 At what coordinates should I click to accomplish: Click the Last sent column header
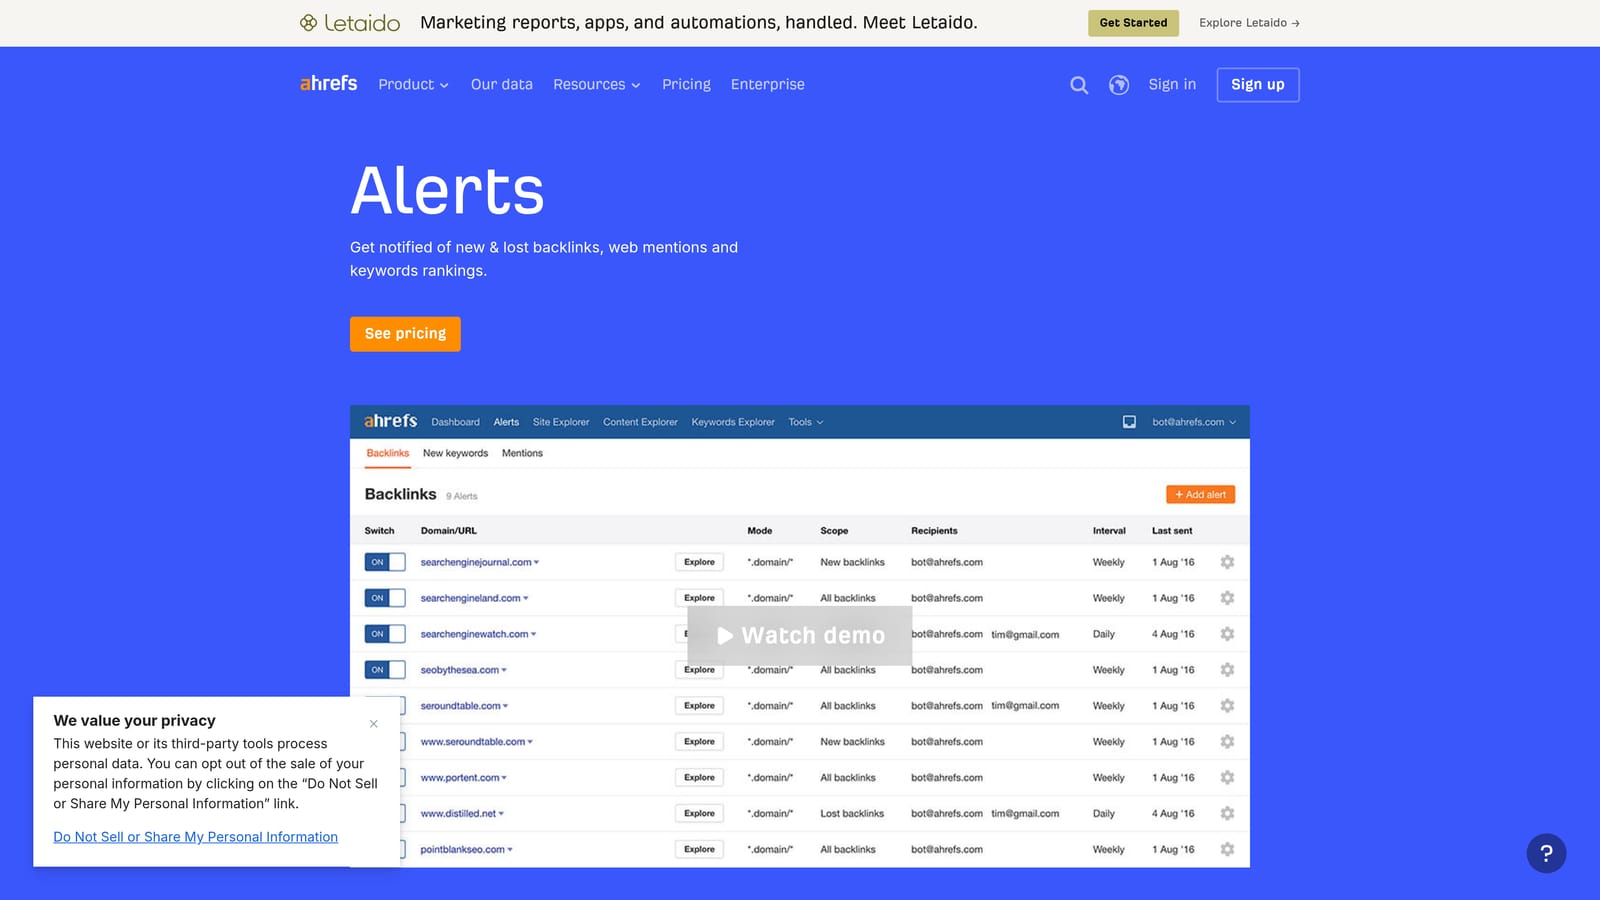click(x=1172, y=531)
